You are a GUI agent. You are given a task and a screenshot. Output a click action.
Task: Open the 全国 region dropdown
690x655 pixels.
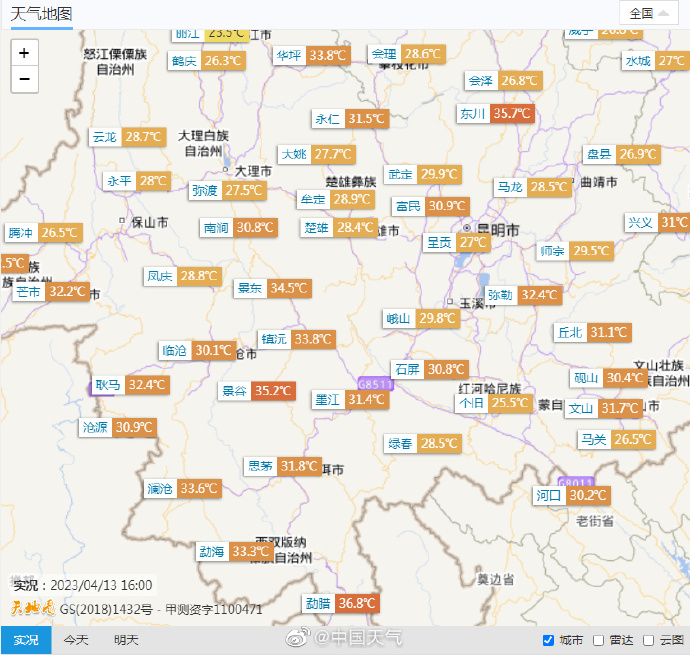click(x=647, y=13)
